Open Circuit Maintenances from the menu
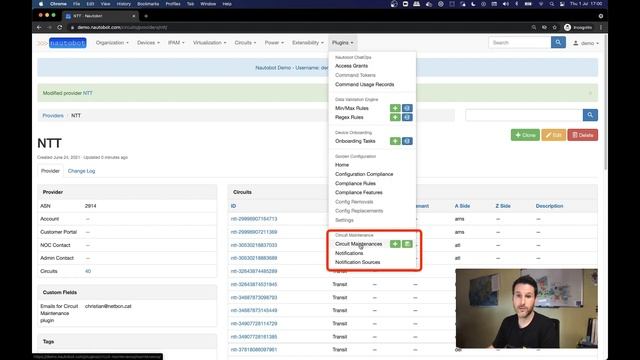The width and height of the screenshot is (640, 360). point(358,244)
